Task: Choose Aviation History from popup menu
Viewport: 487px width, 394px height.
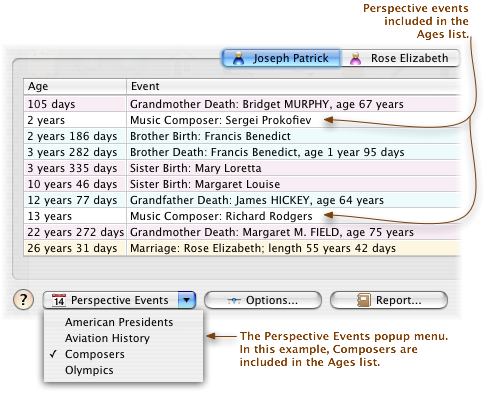Action: (123, 338)
